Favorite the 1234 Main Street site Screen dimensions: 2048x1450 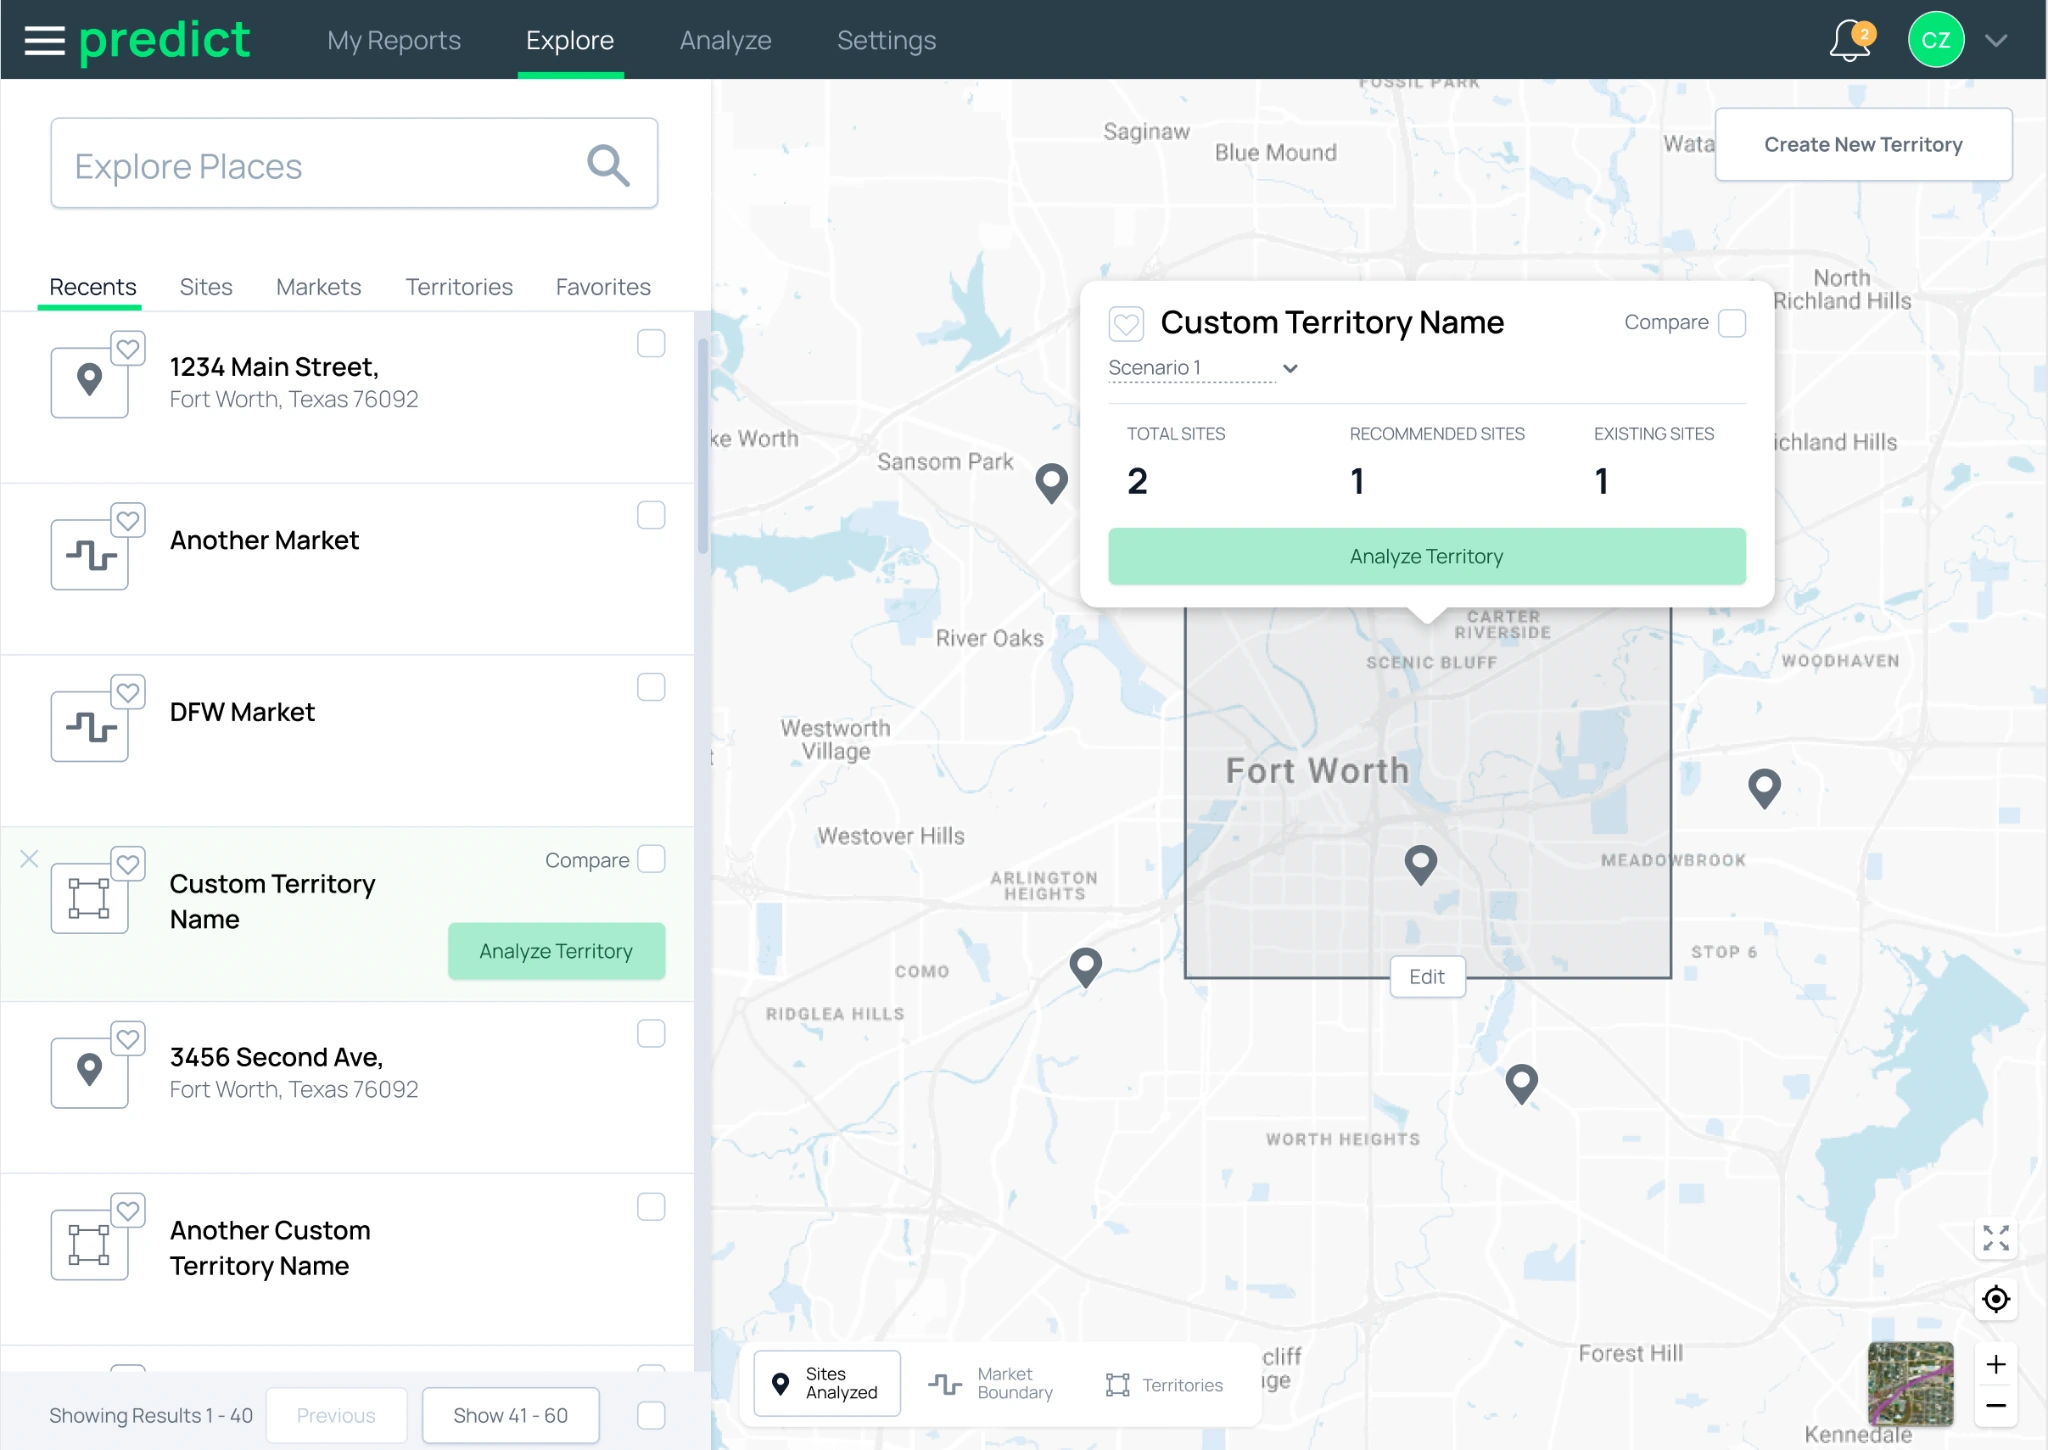[x=128, y=348]
